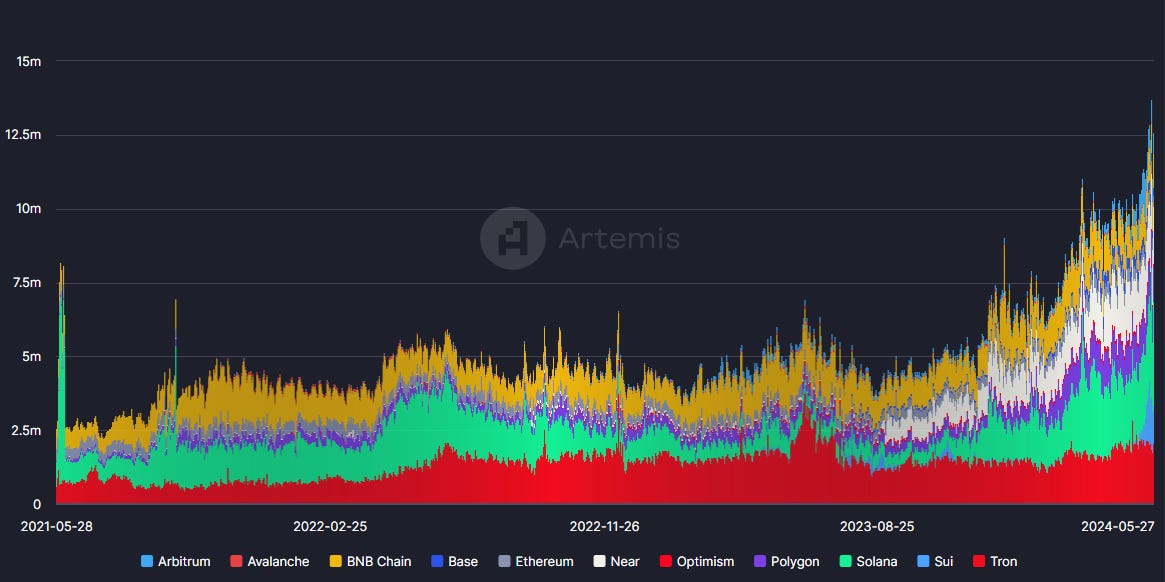Screen dimensions: 1165x582
Task: Toggle the Solana legend color swatch
Action: pos(845,561)
